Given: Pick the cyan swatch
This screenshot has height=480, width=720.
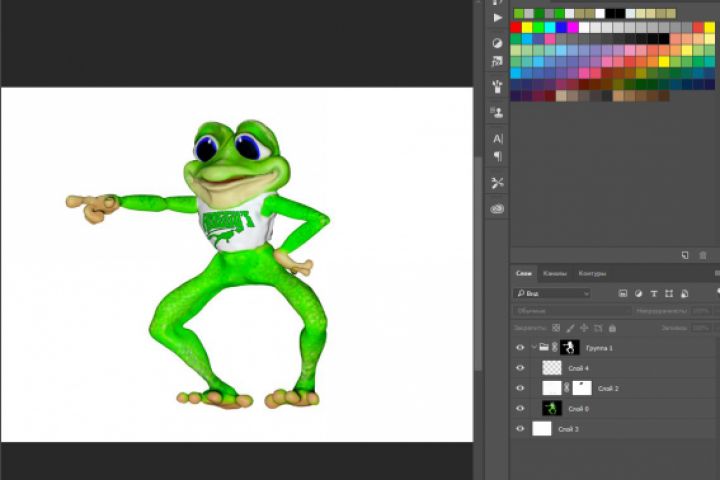Looking at the screenshot, I should click(x=550, y=28).
